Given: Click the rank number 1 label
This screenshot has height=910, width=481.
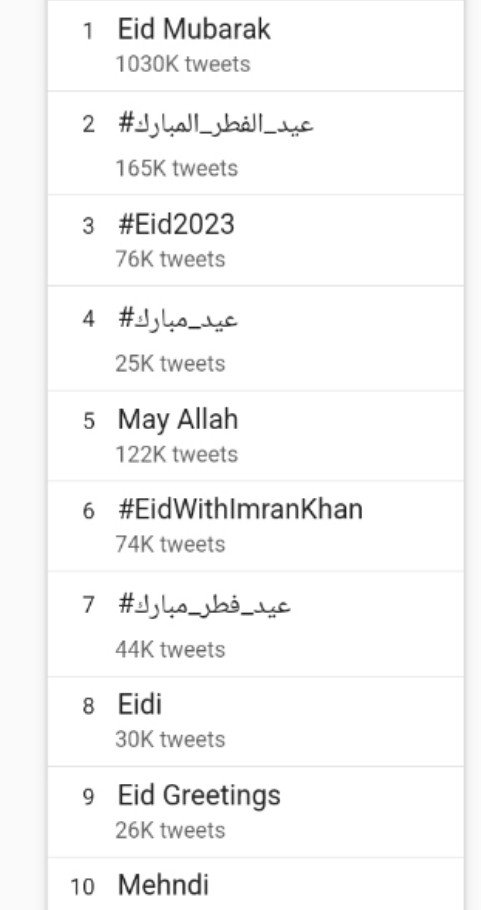Looking at the screenshot, I should [88, 31].
